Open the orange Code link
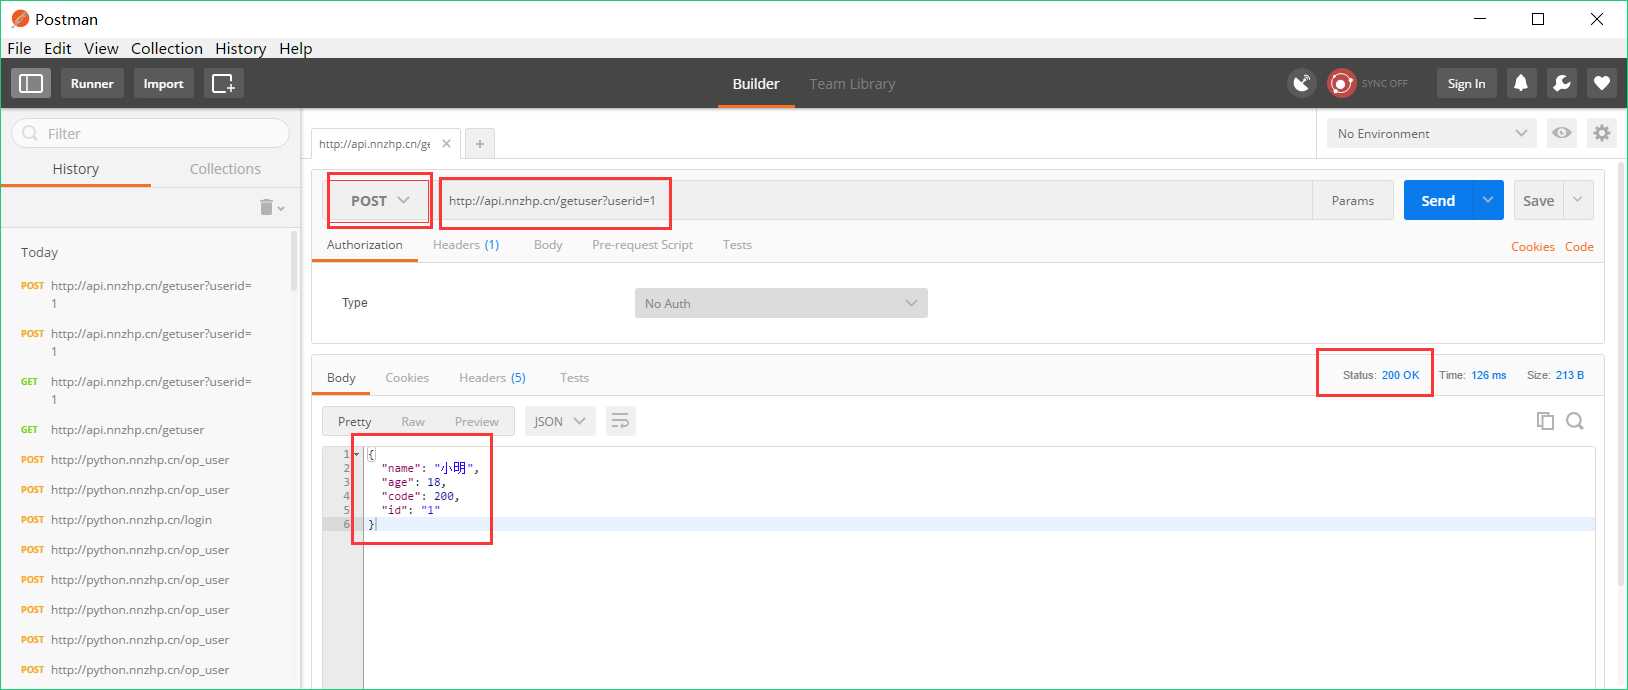This screenshot has height=690, width=1628. tap(1579, 247)
